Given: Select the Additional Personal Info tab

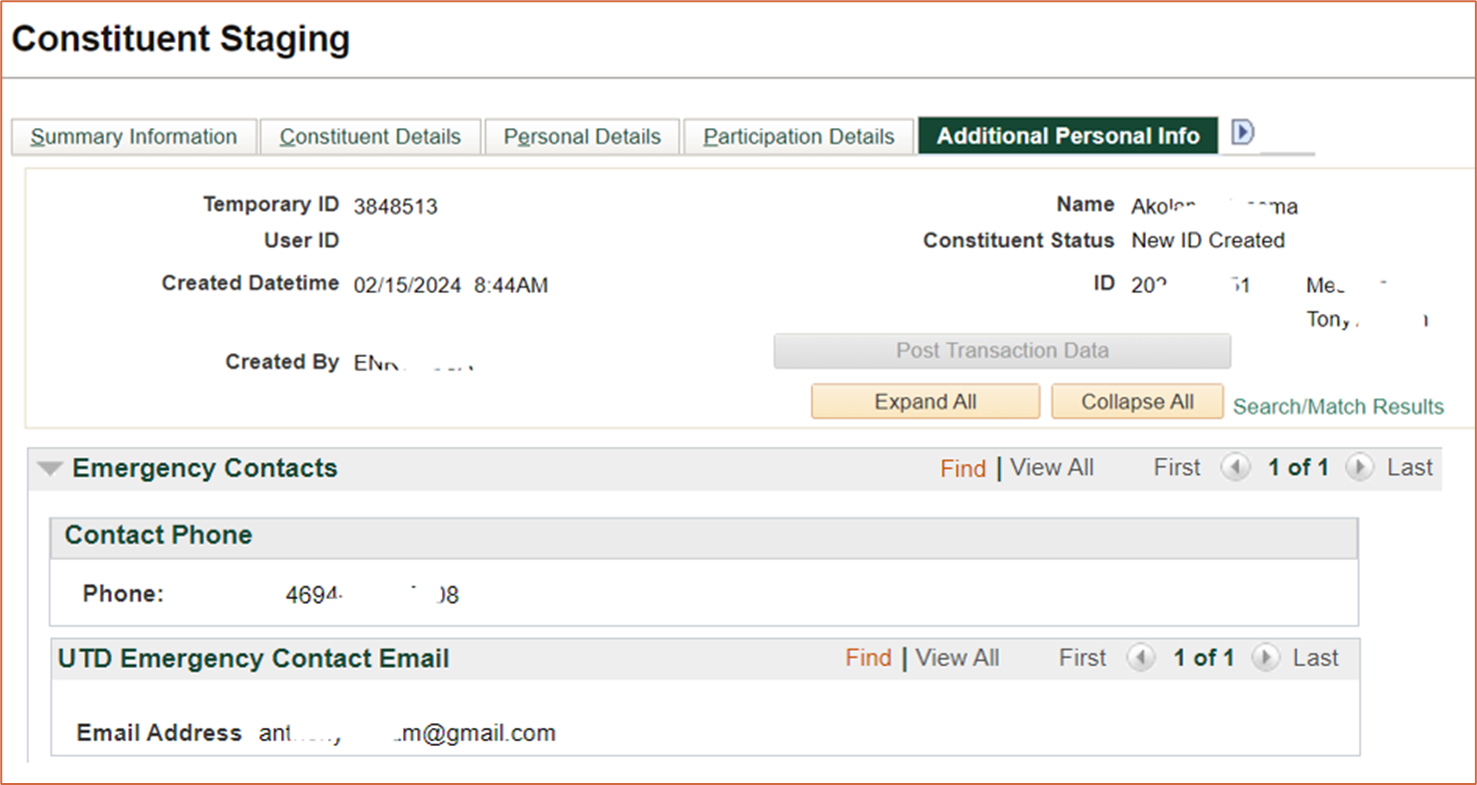Looking at the screenshot, I should pyautogui.click(x=1068, y=136).
